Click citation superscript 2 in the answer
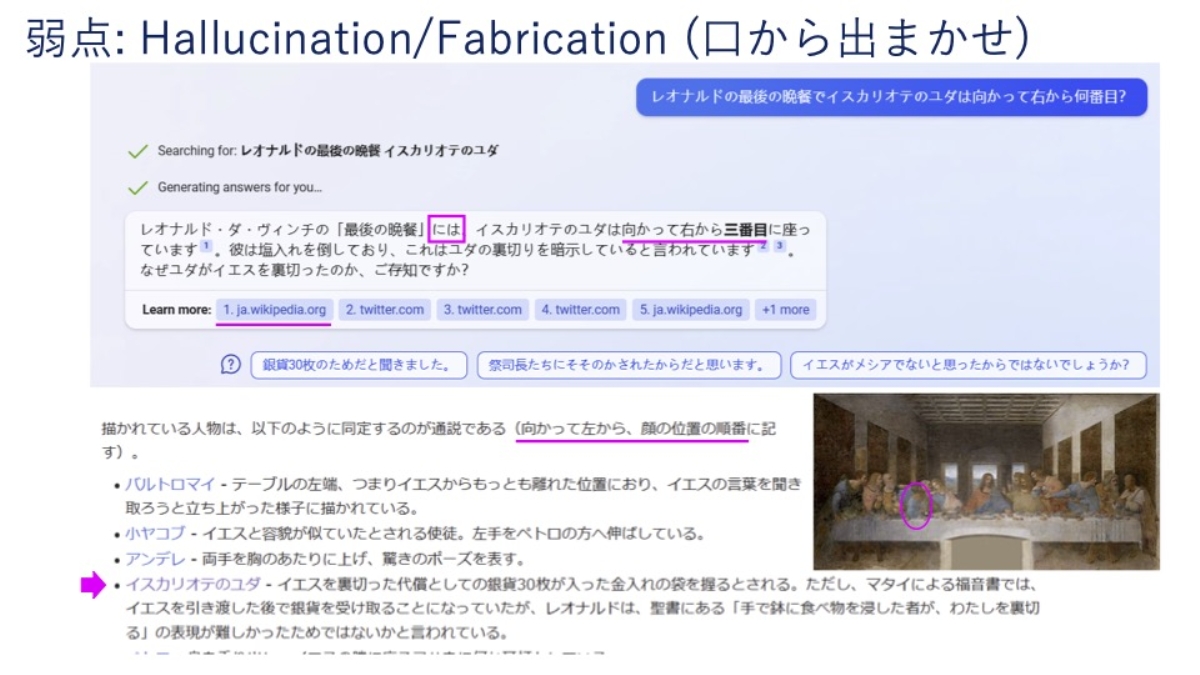This screenshot has height=675, width=1200. [761, 248]
